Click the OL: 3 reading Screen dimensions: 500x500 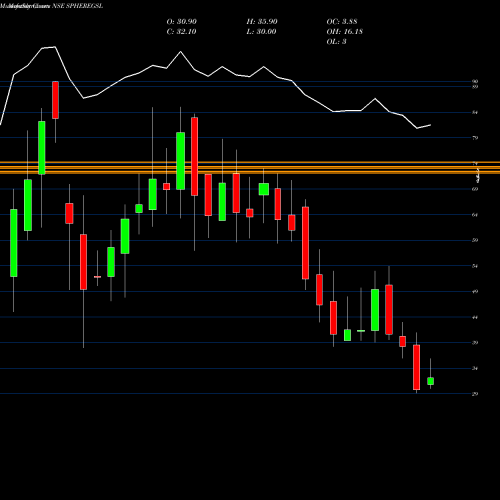pyautogui.click(x=337, y=42)
